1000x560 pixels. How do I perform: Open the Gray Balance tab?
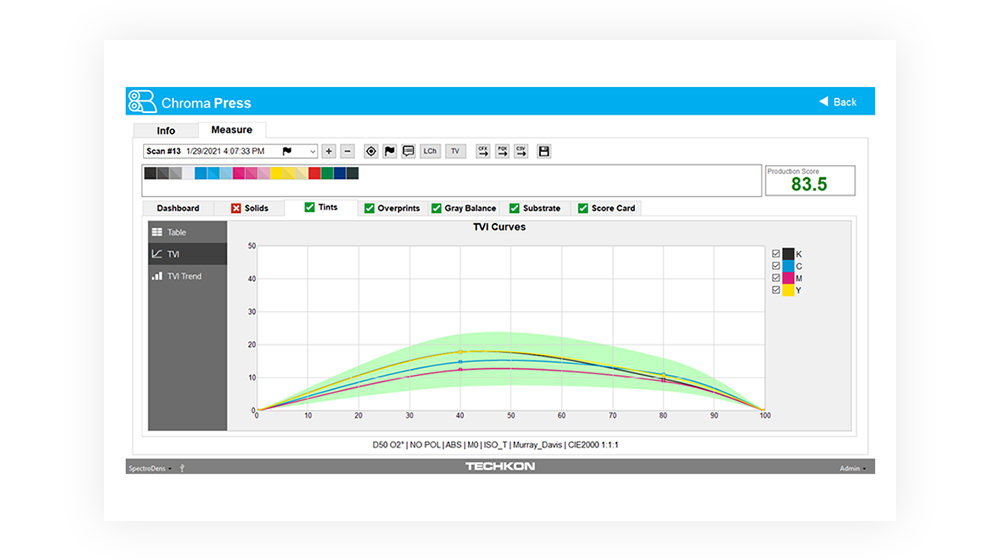464,208
